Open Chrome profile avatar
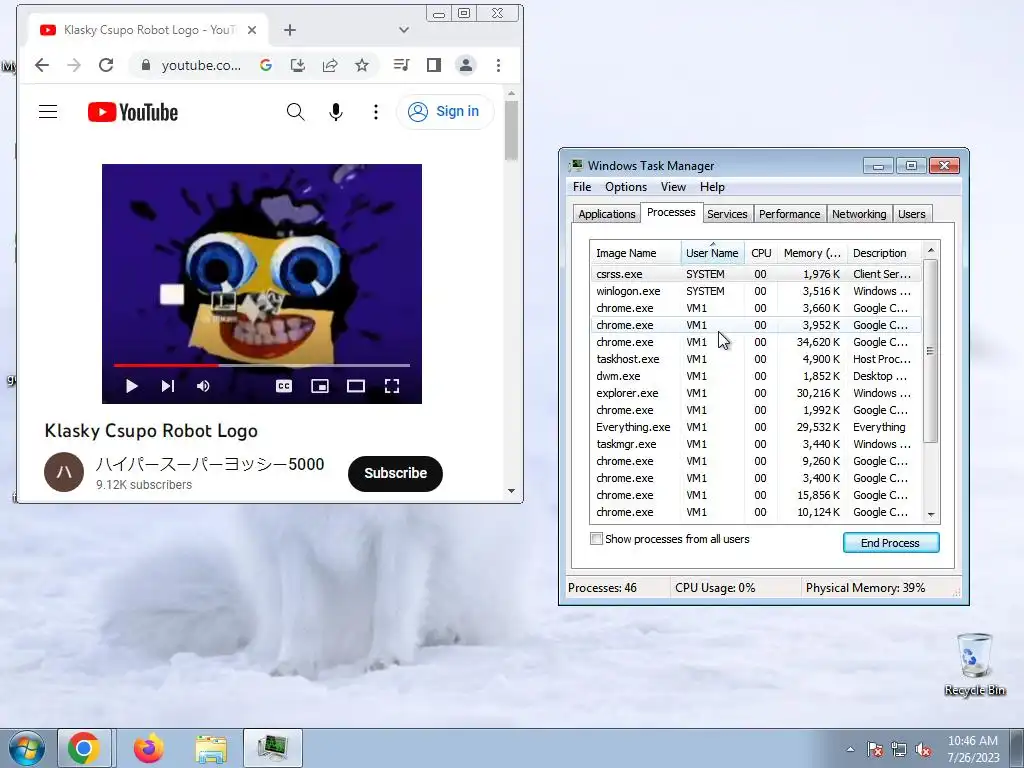The width and height of the screenshot is (1024, 768). pos(466,65)
